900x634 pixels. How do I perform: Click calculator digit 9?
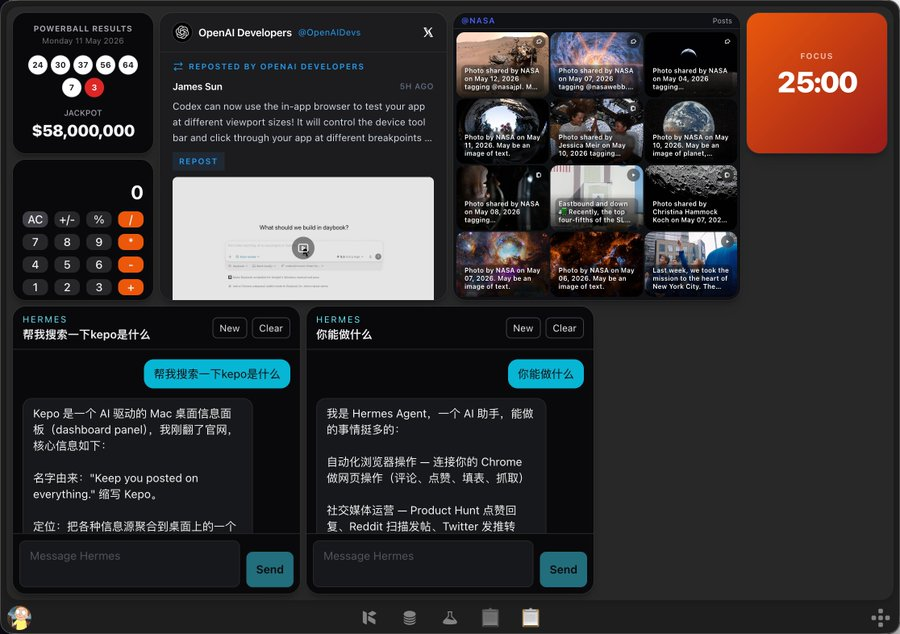pos(99,242)
